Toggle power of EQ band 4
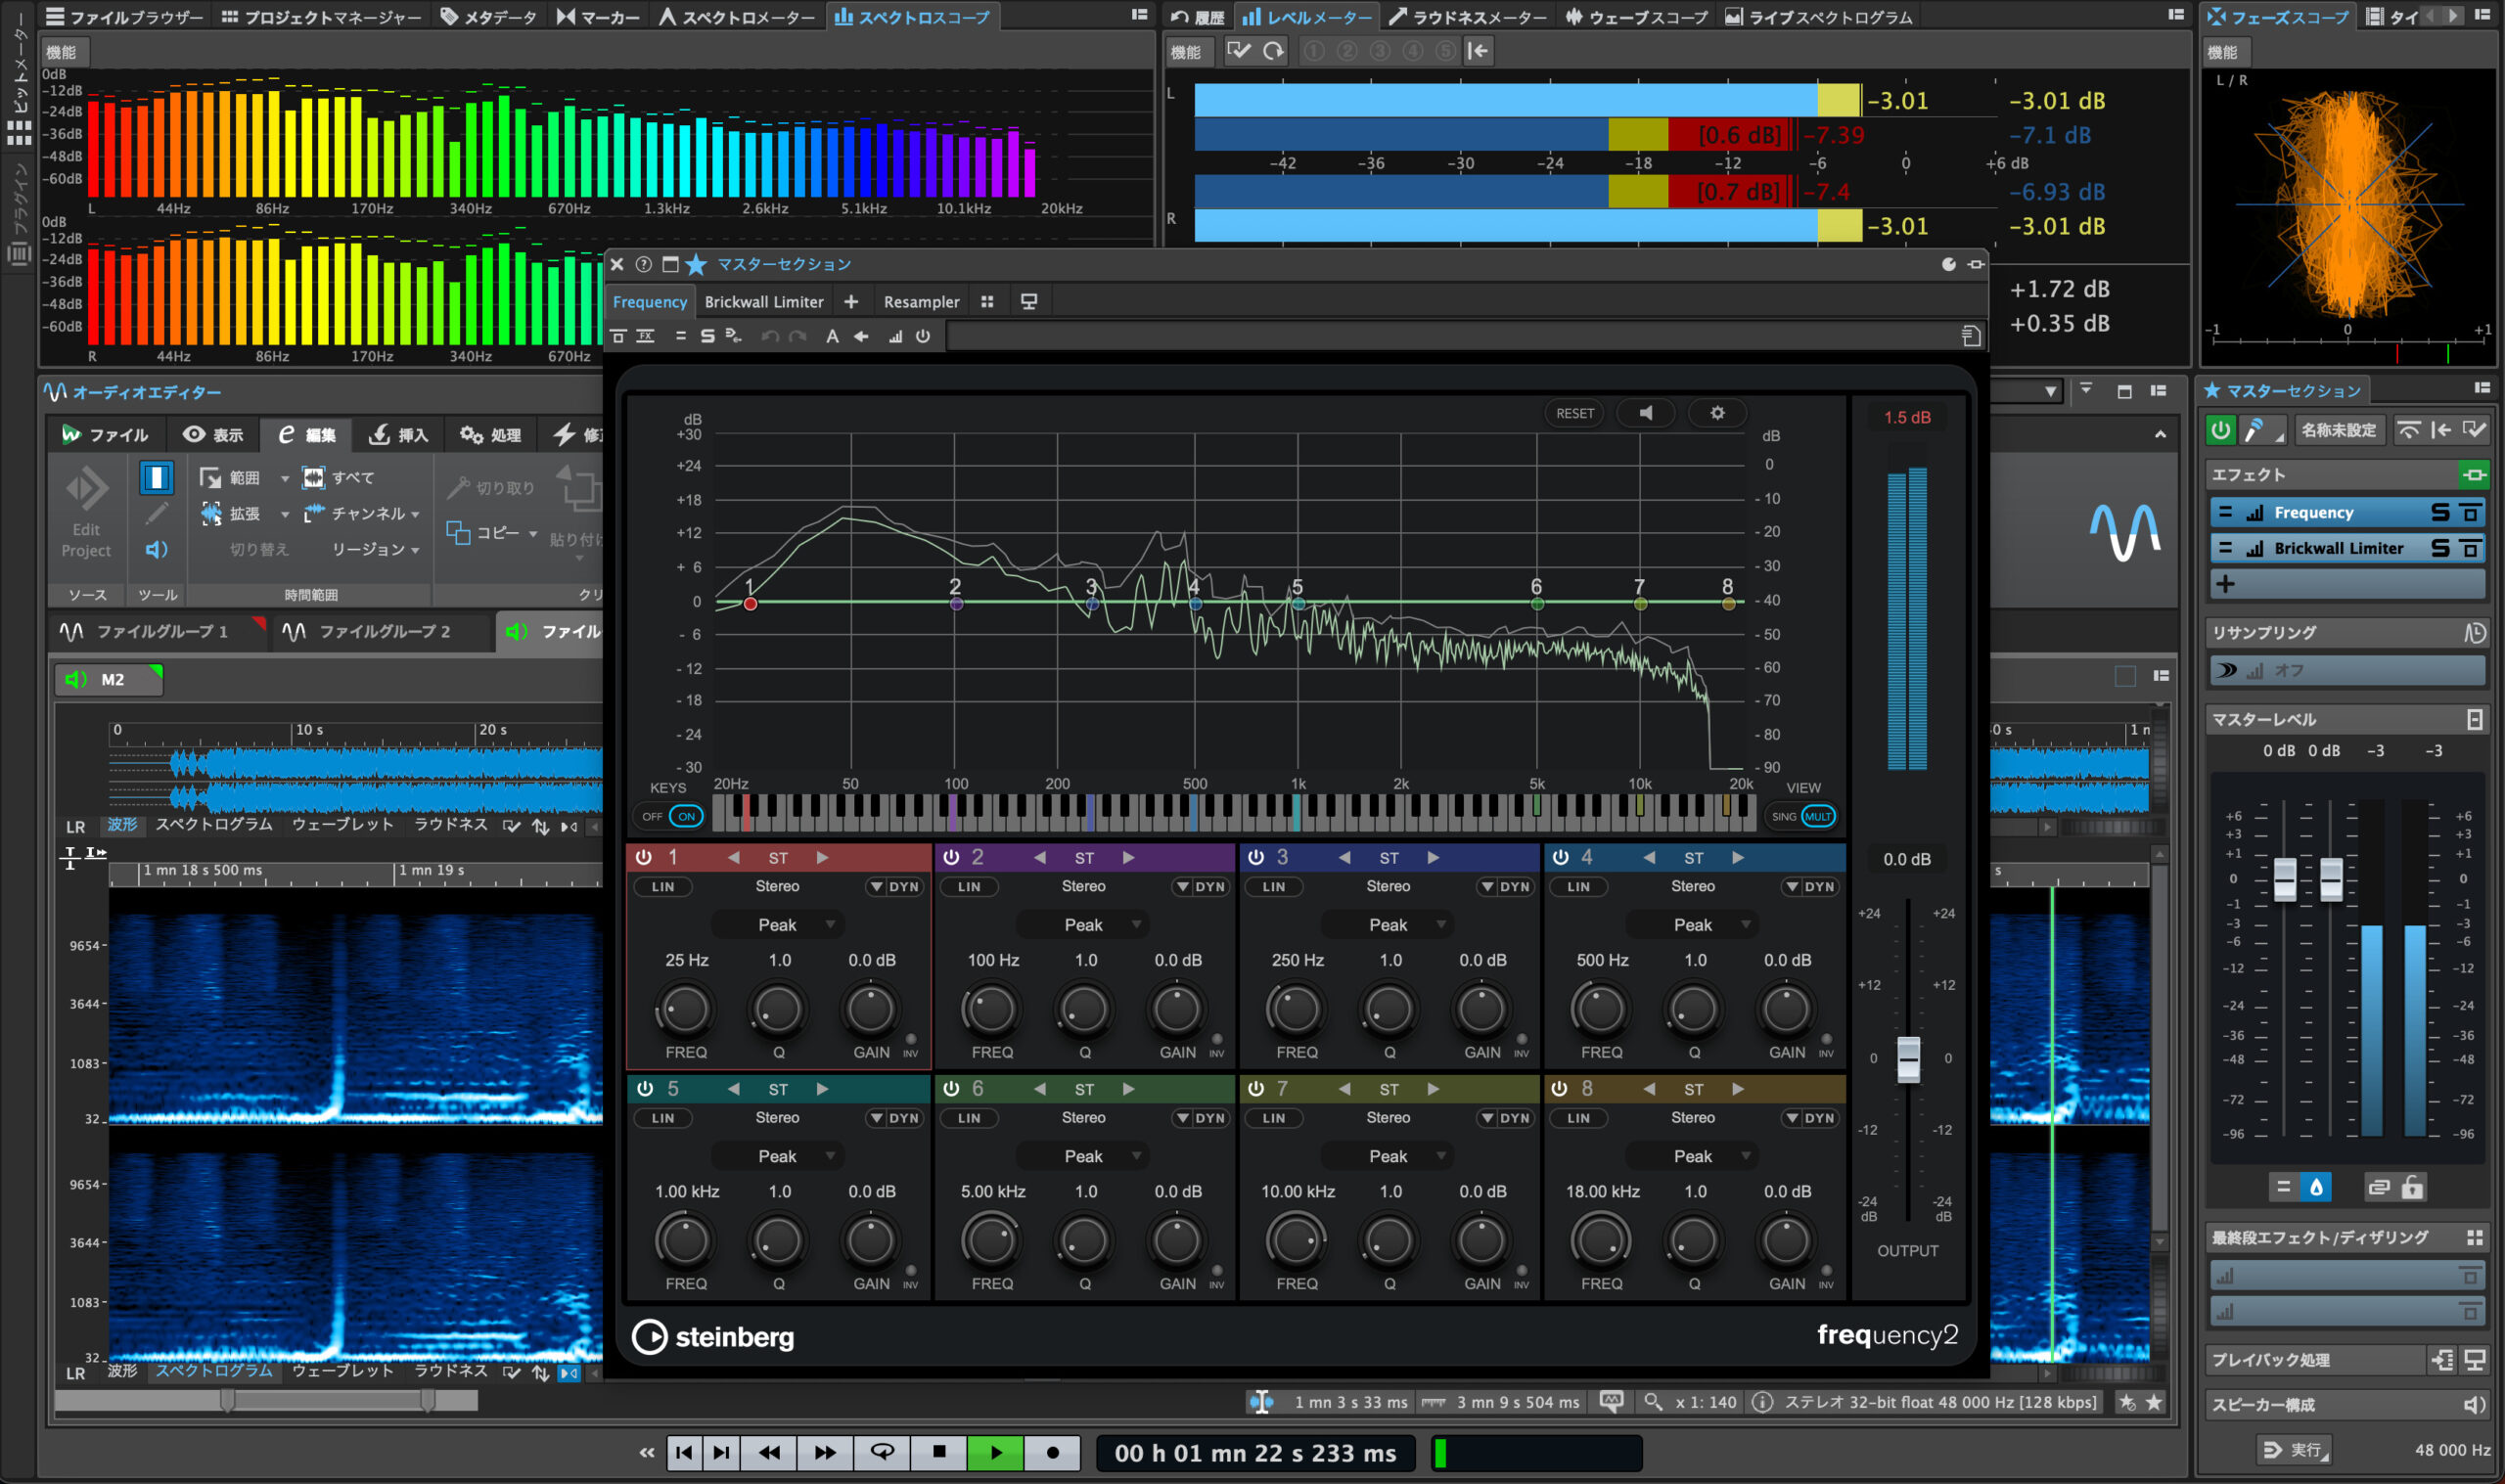Screen dimensions: 2505x1484 (x=1560, y=857)
